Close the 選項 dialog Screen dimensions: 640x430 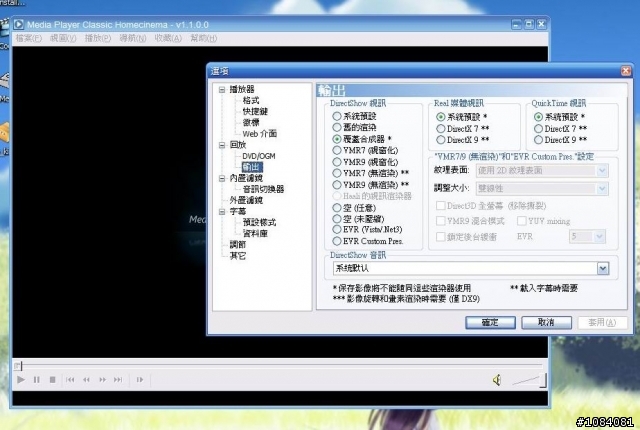[x=625, y=71]
